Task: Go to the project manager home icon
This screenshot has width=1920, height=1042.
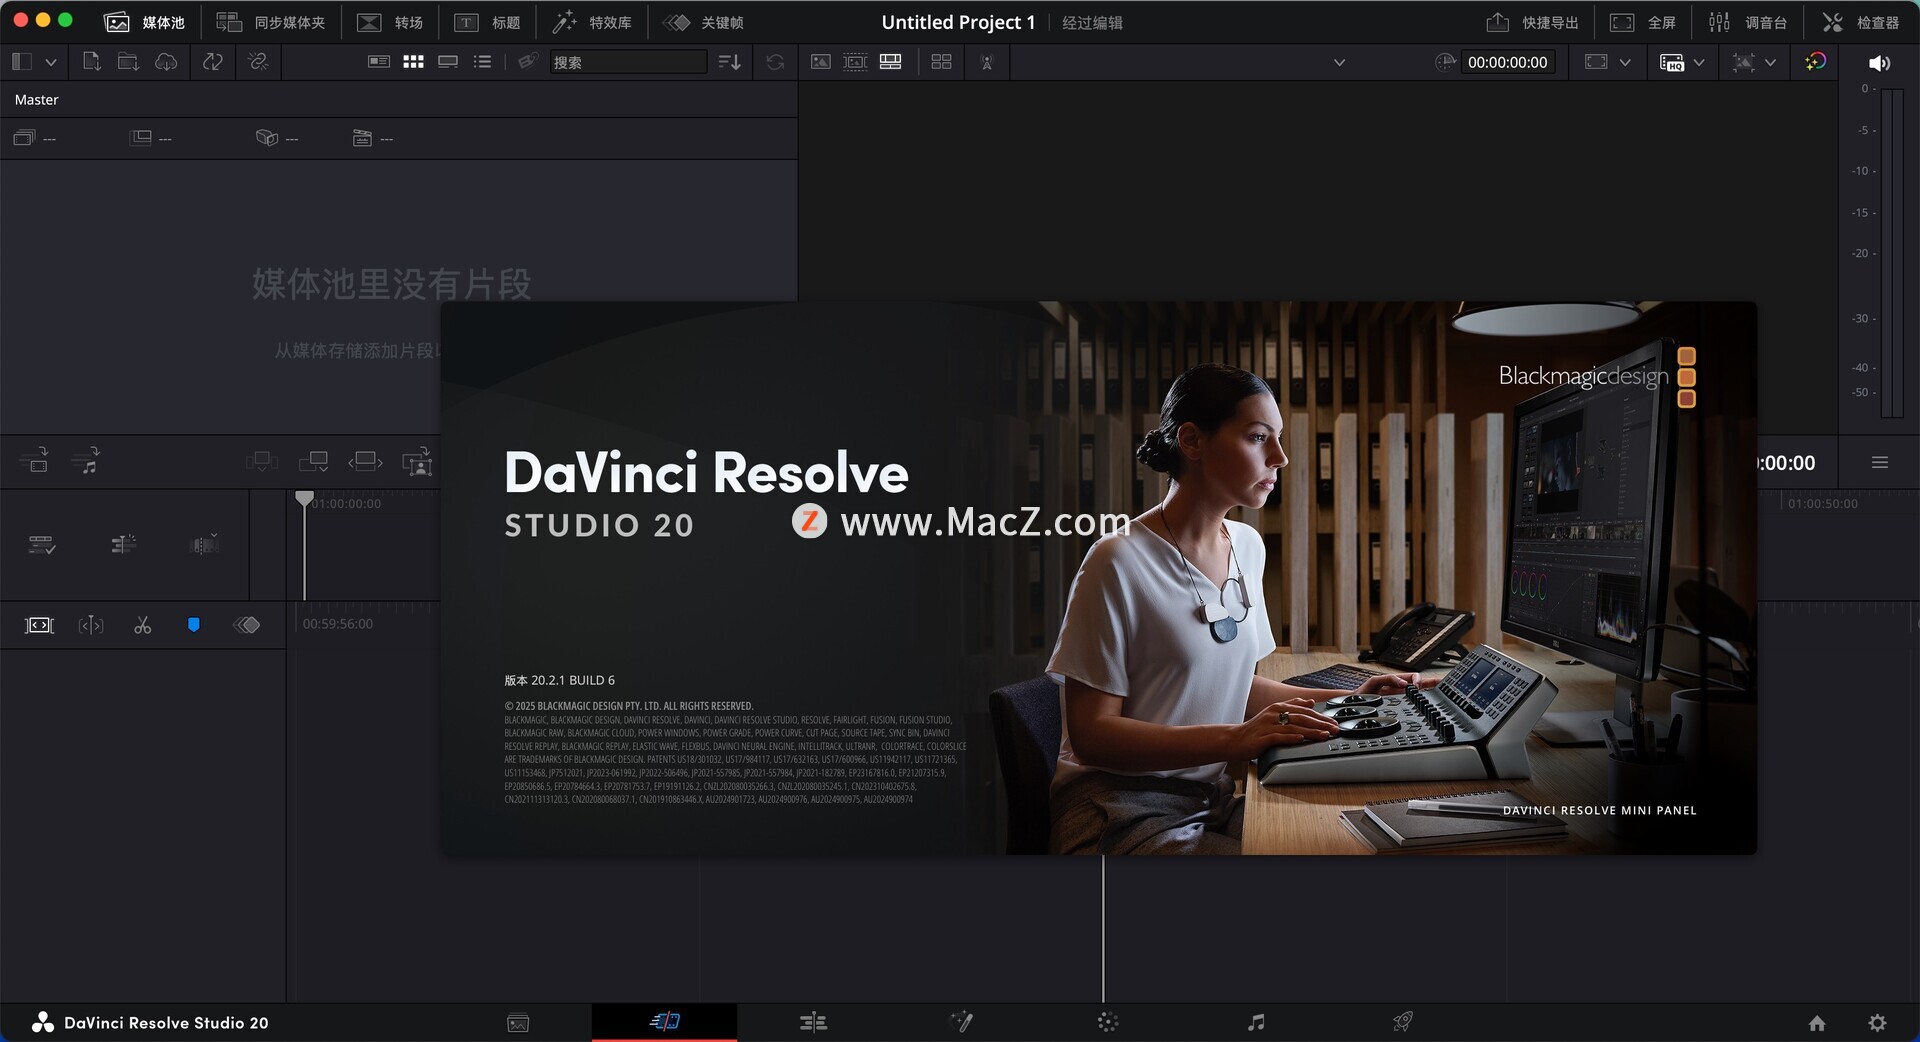Action: 1817,1022
